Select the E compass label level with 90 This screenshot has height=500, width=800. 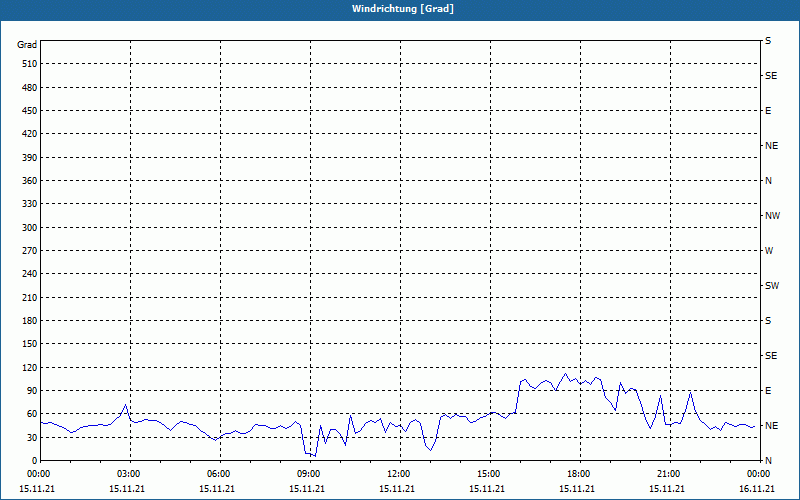[768, 391]
